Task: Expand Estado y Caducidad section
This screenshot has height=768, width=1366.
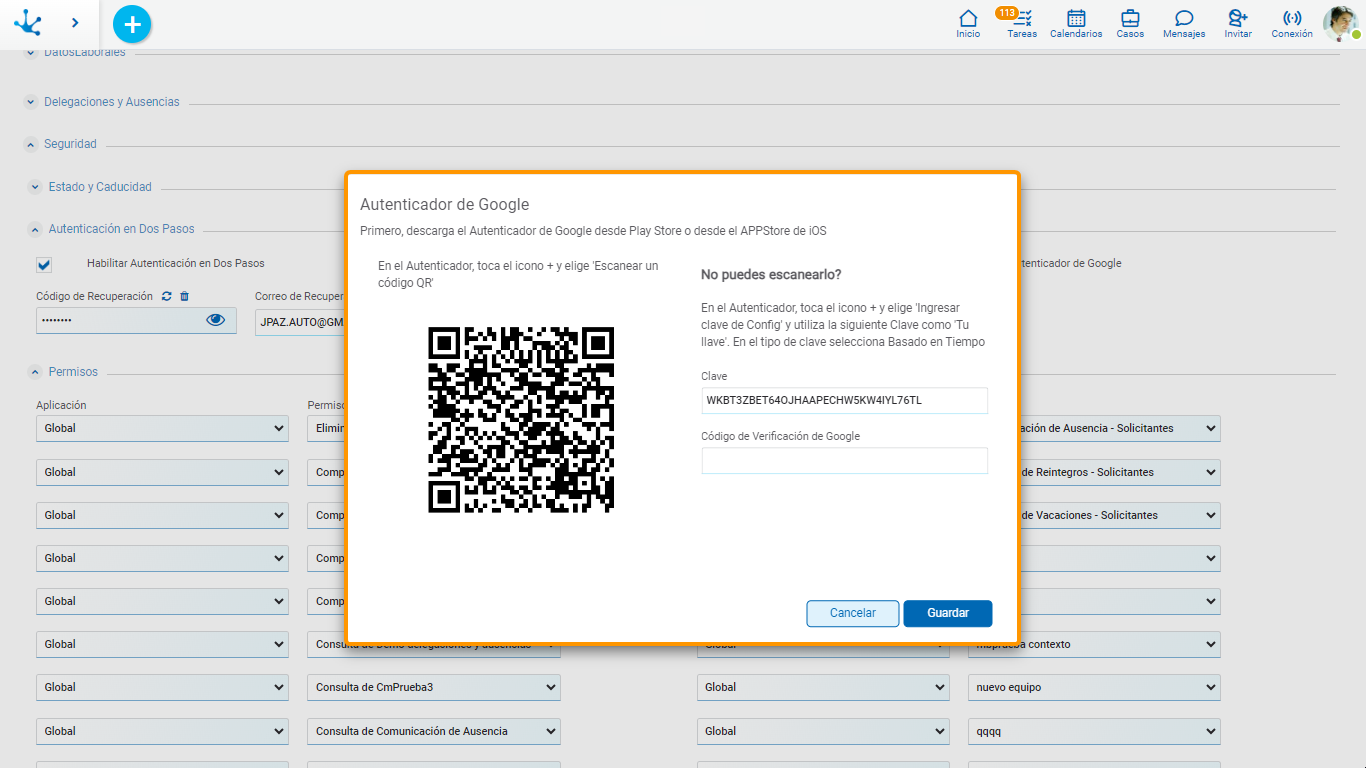Action: pos(36,187)
